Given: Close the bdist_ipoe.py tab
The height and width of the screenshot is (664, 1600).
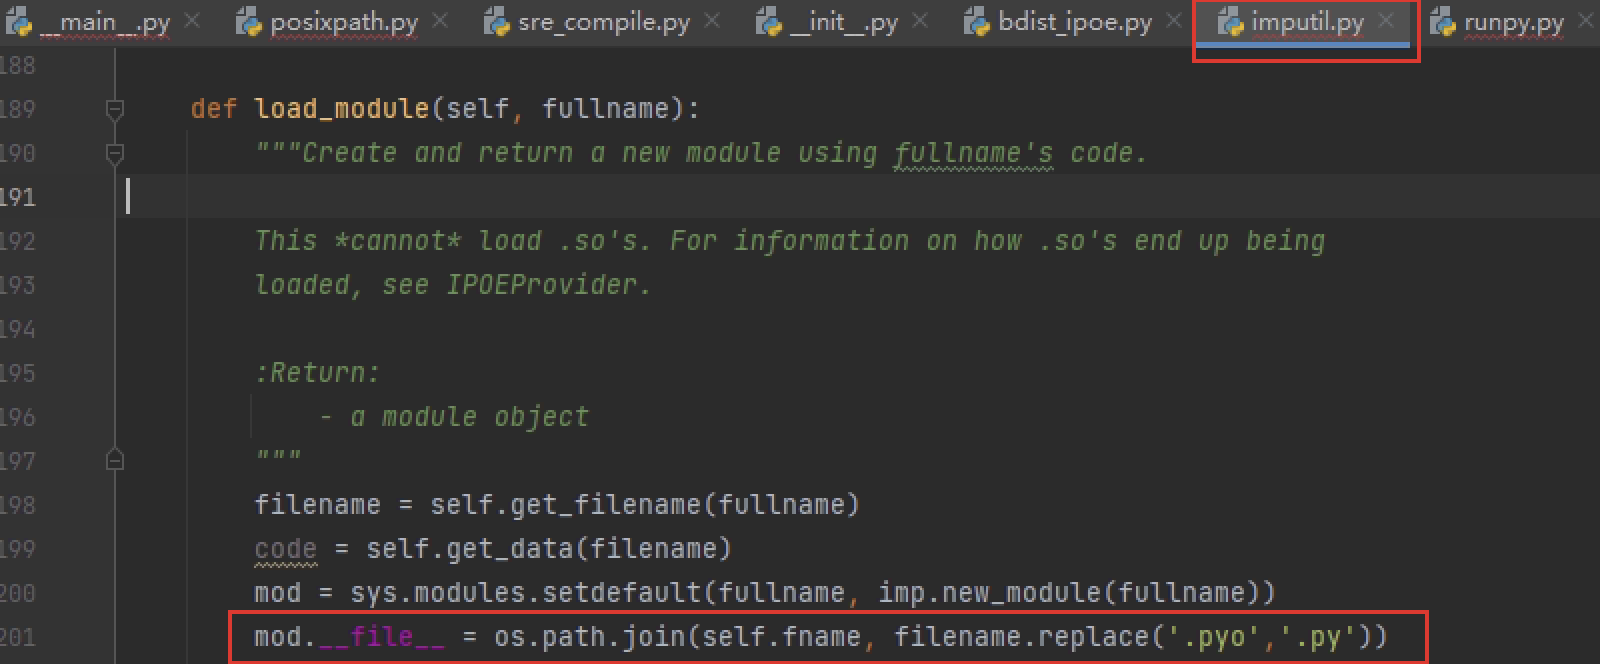Looking at the screenshot, I should (x=1174, y=20).
